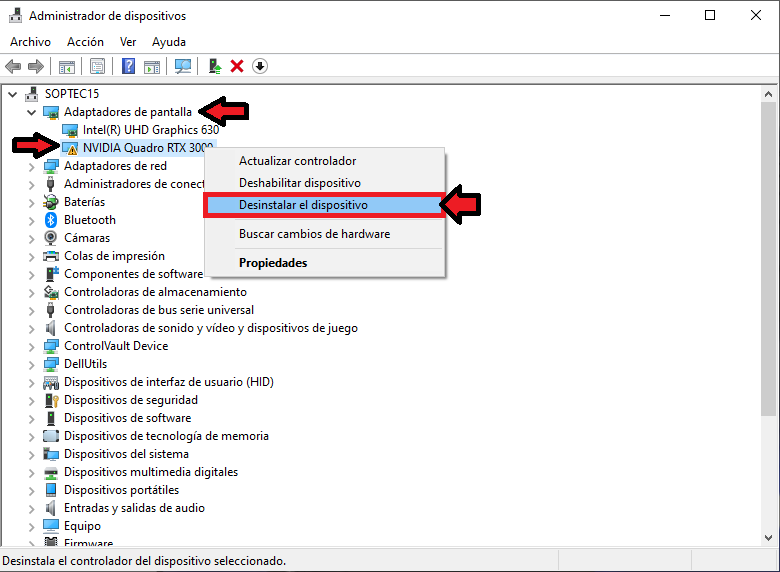
Task: Click the NVIDIA Quadro warning device icon
Action: click(x=70, y=148)
